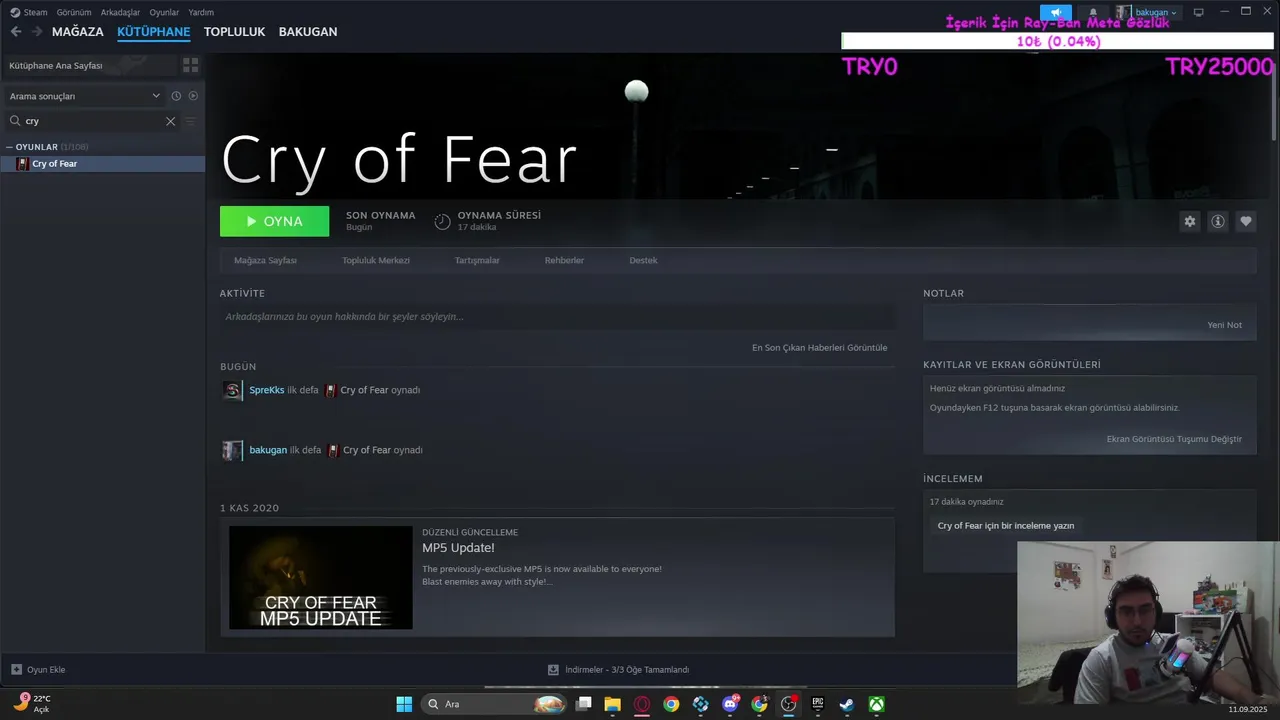Viewport: 1280px width, 720px height.
Task: Clear the search text with X
Action: 170,121
